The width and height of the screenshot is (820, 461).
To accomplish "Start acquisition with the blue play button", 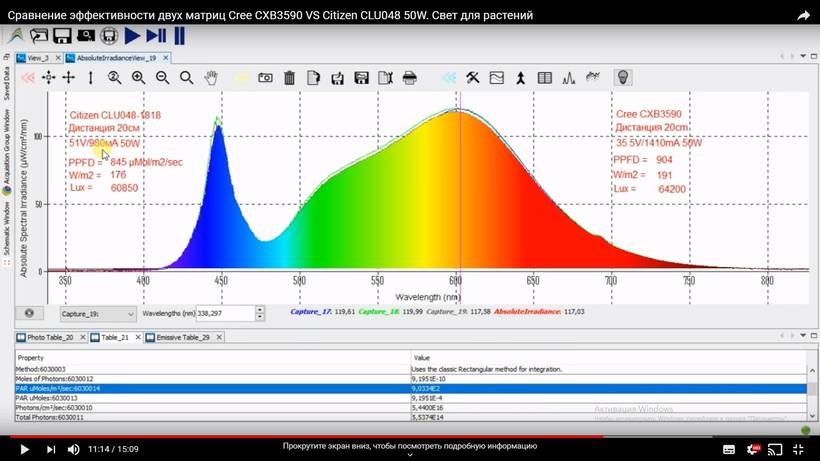I will (x=132, y=36).
